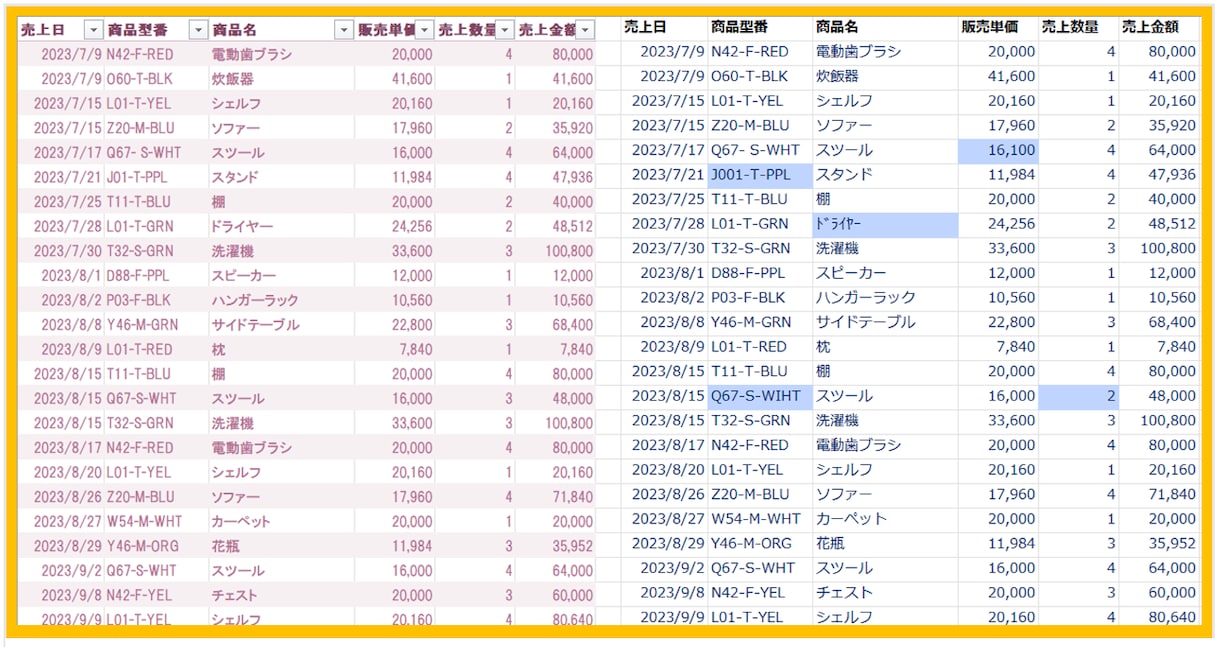Select date 2023/9/8 in the right table

pos(672,593)
